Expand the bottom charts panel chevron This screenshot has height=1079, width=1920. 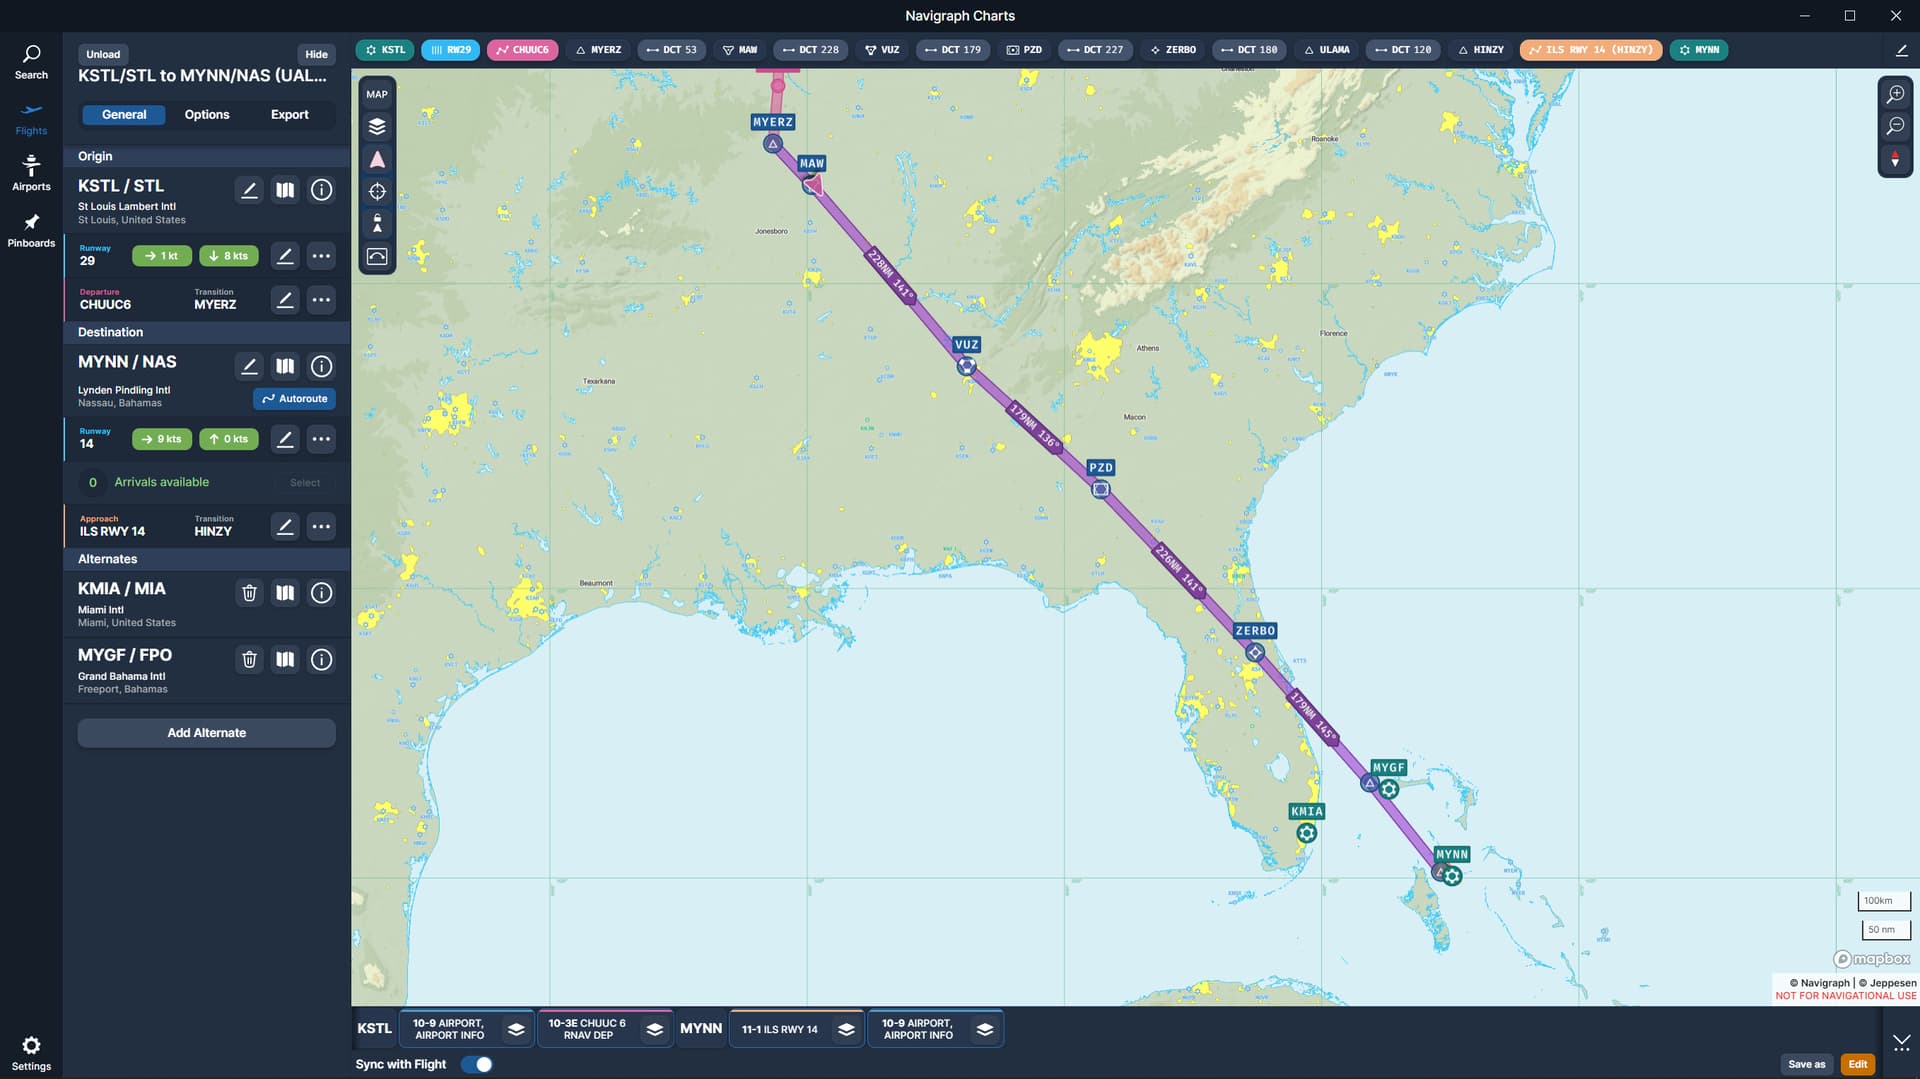1901,1042
